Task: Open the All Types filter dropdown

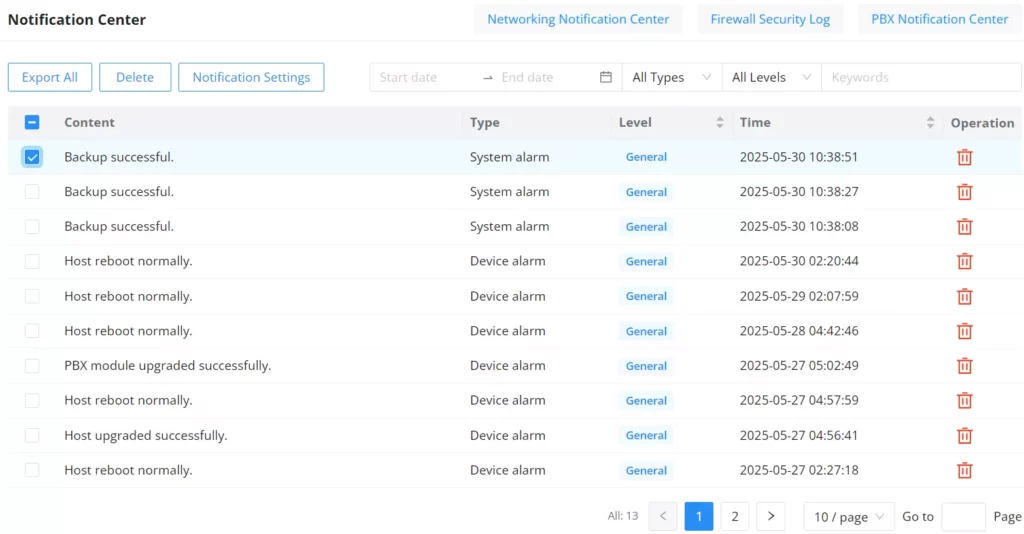Action: coord(672,77)
